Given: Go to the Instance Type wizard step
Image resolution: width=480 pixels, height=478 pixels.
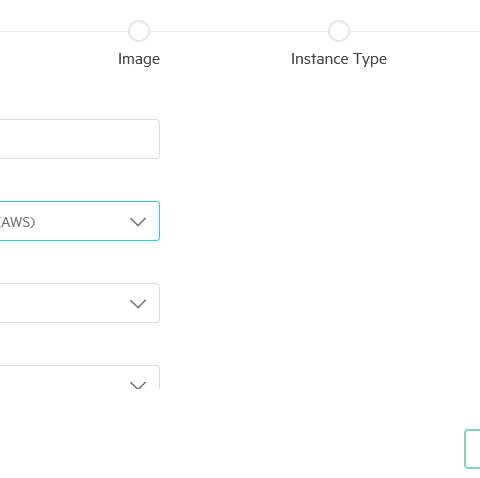Looking at the screenshot, I should point(339,59).
